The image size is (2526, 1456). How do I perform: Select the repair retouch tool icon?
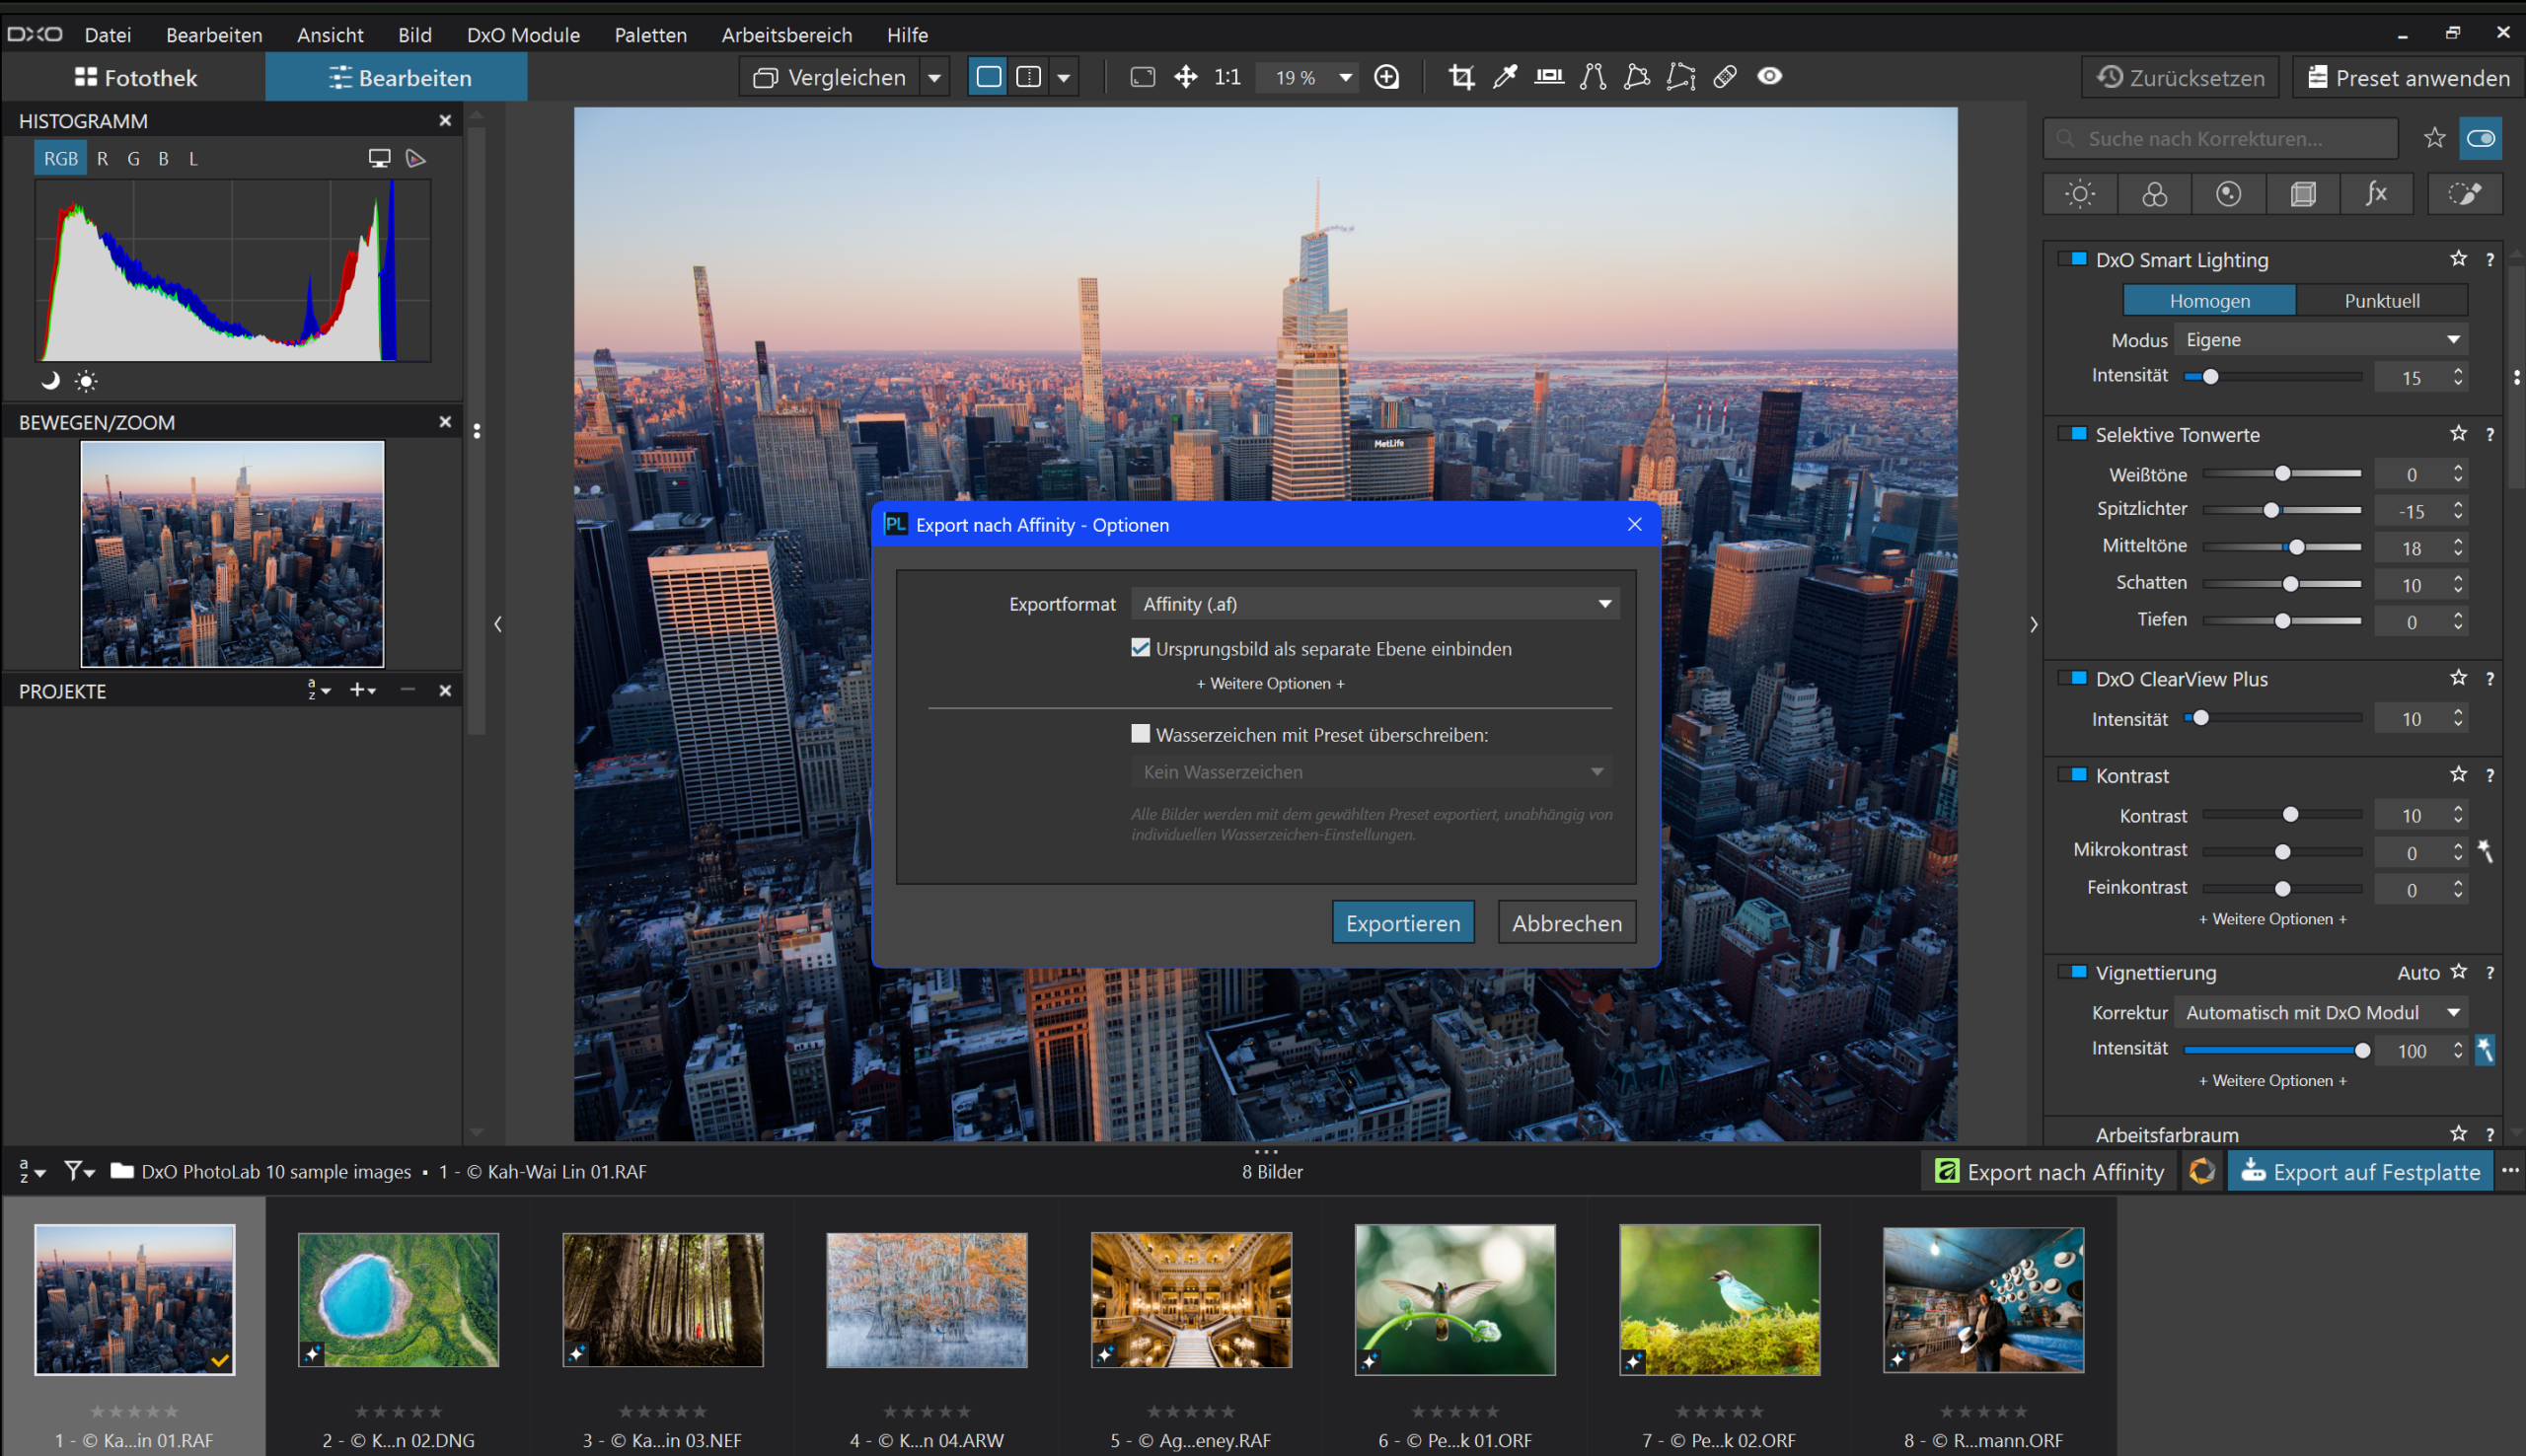click(x=1725, y=77)
